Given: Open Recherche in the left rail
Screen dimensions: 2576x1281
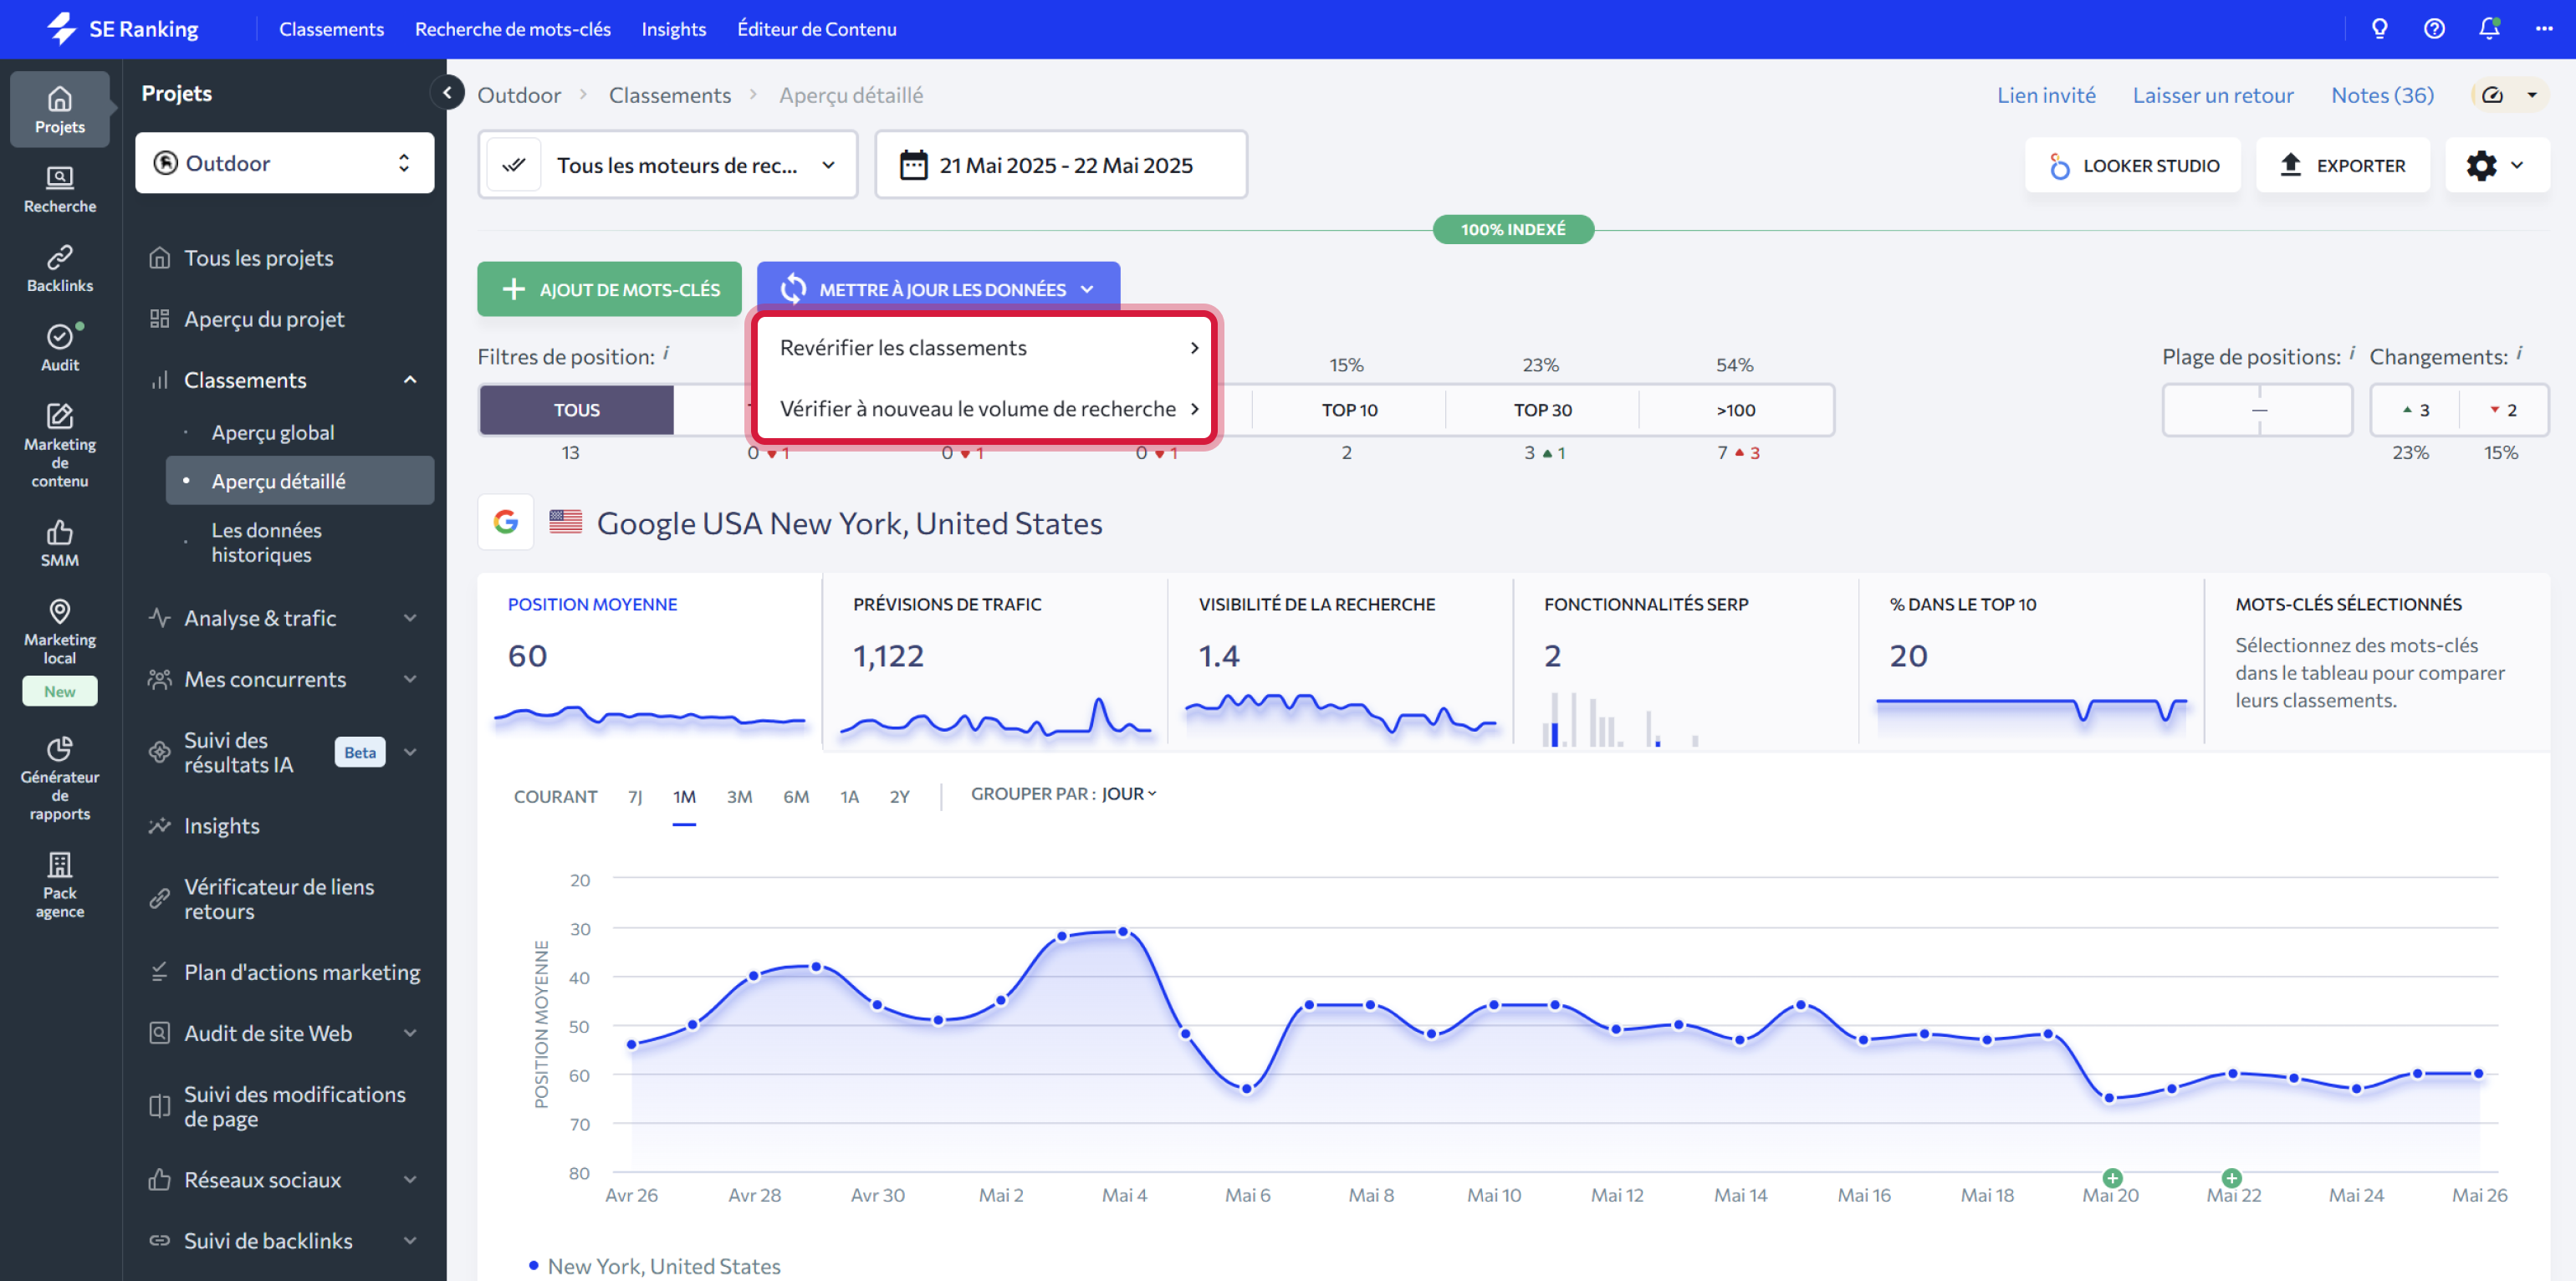Looking at the screenshot, I should 60,190.
